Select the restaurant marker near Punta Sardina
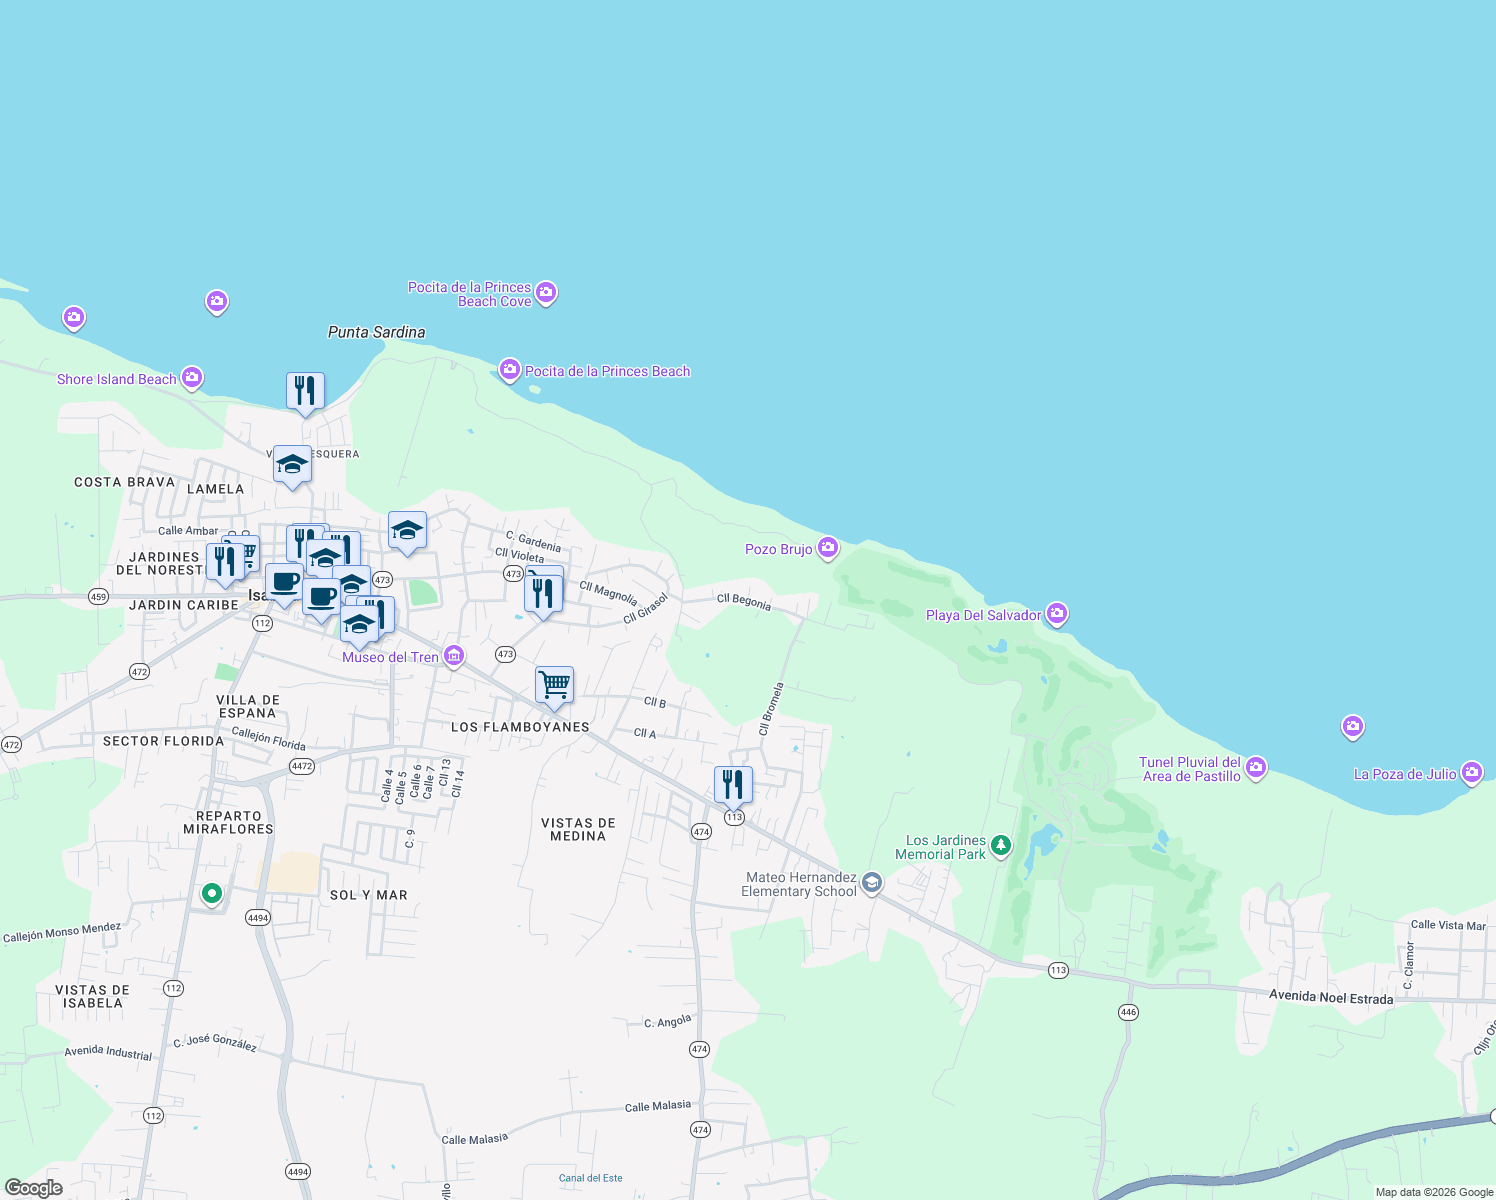This screenshot has height=1200, width=1496. pos(304,390)
